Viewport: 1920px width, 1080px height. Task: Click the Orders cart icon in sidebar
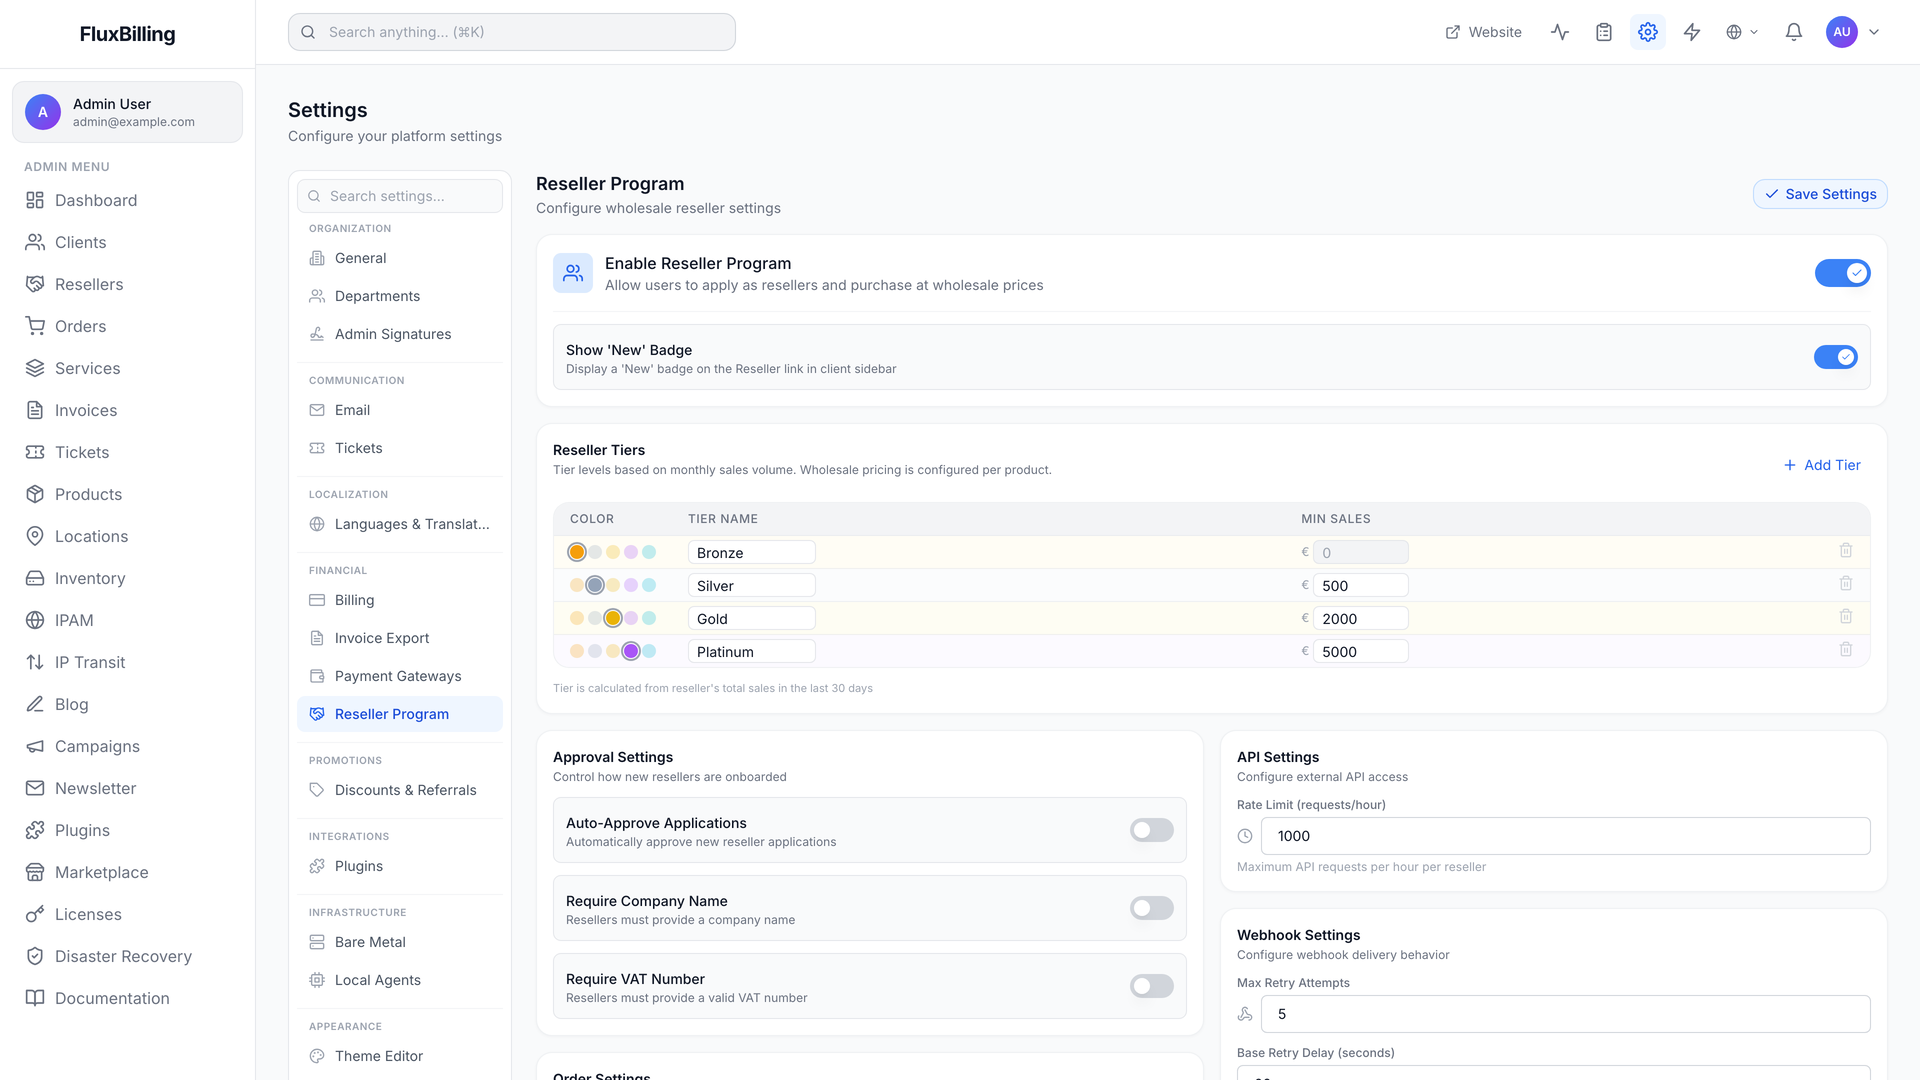coord(35,326)
